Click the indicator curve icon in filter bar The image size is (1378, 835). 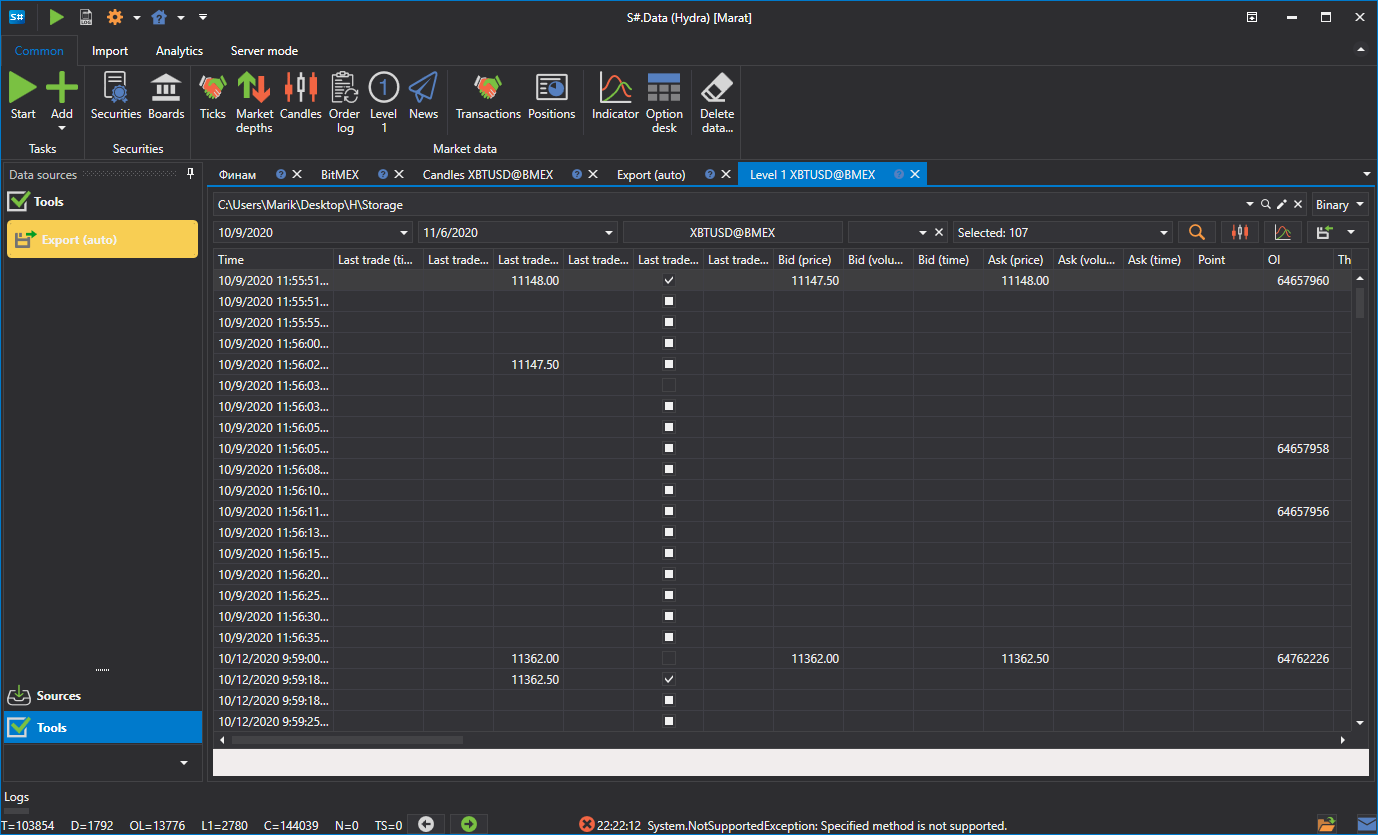point(1283,232)
